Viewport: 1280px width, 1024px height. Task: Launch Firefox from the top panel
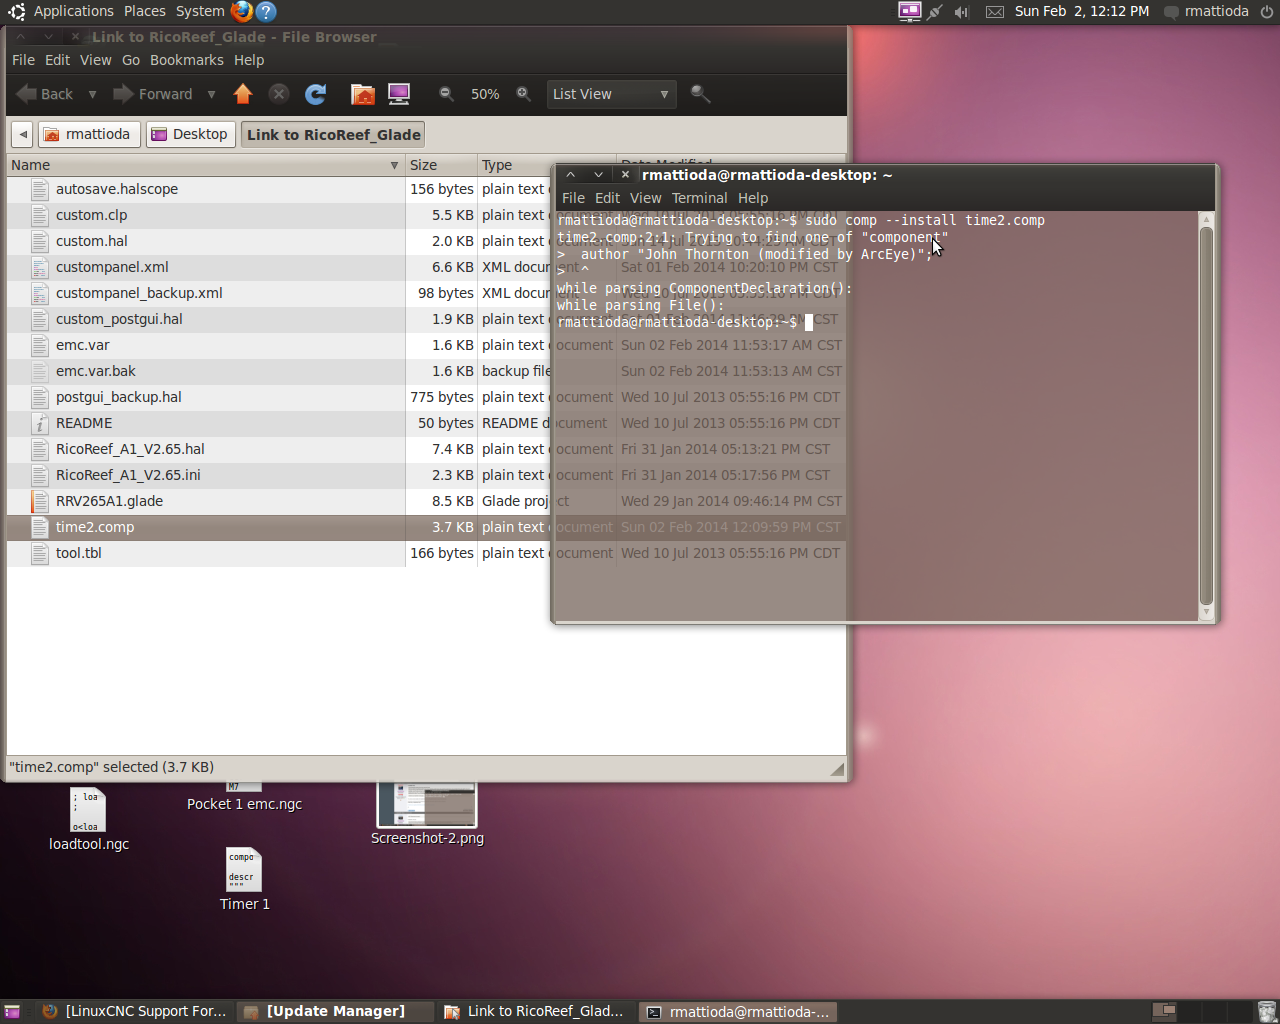(x=241, y=11)
